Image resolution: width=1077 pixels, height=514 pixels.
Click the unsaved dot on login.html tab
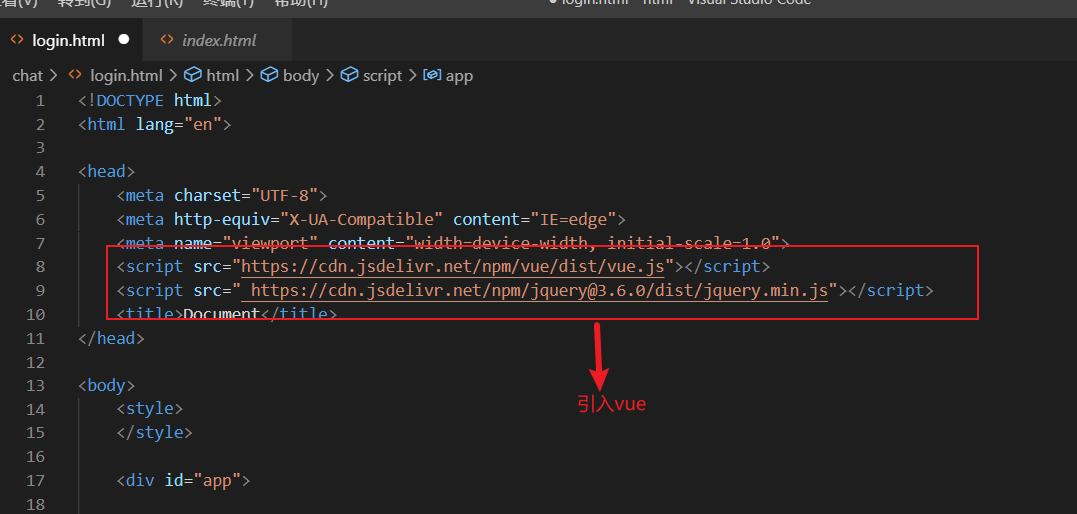124,39
